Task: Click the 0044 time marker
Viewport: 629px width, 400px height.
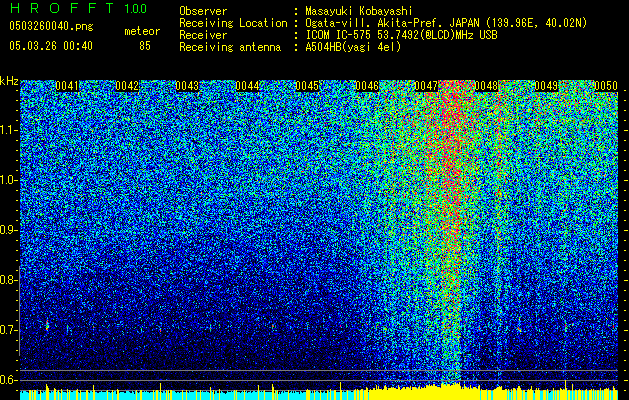Action: point(247,86)
